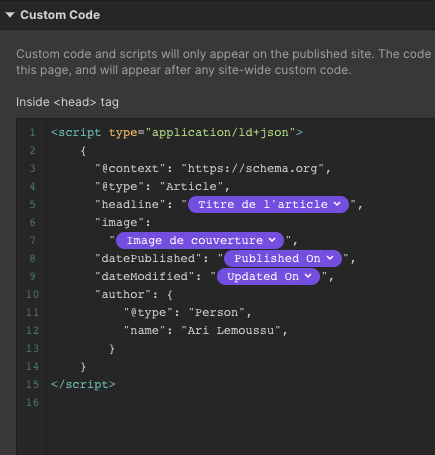Collapse the Custom Code section triangle
435x455 pixels.
10,15
